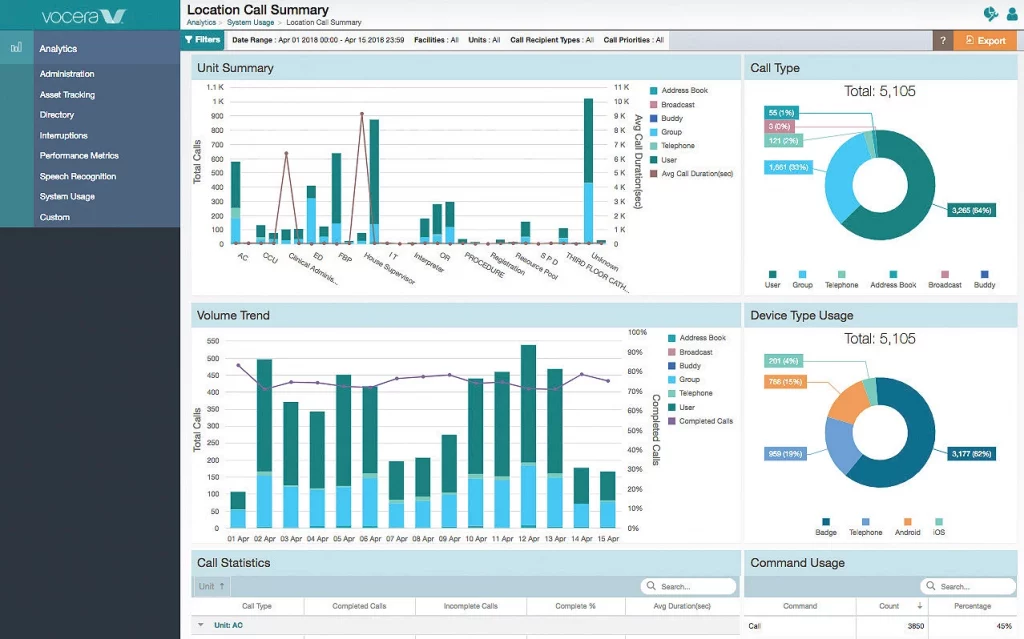
Task: Open the user profile icon top right
Action: click(1012, 13)
